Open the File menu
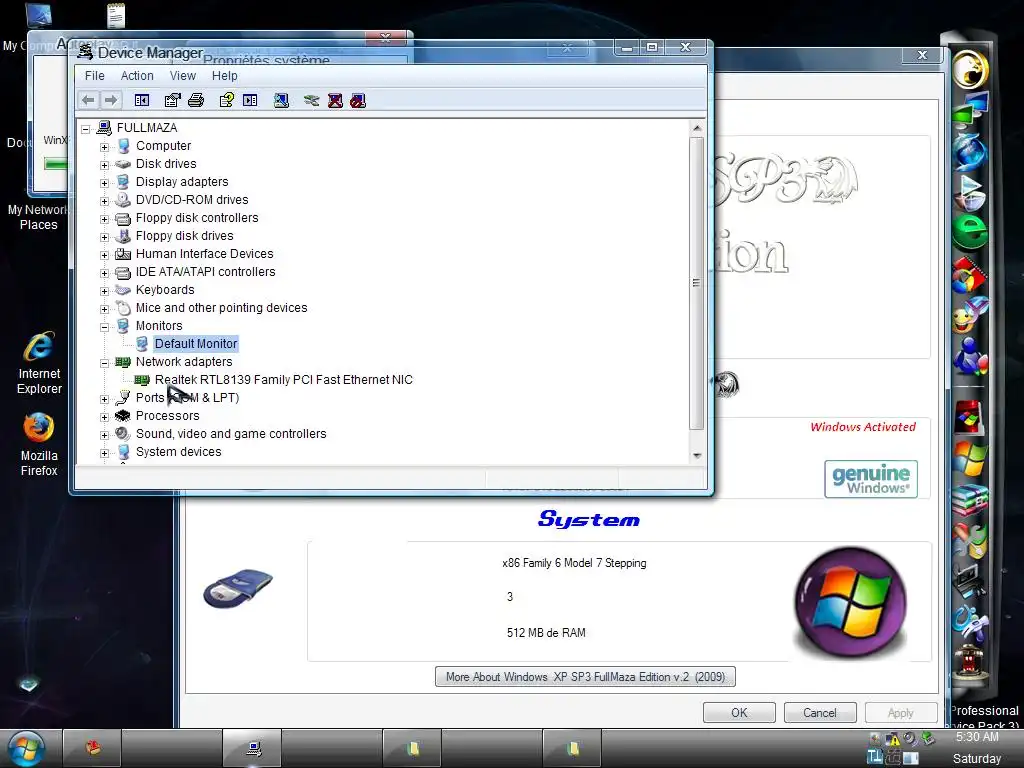The width and height of the screenshot is (1024, 768). coord(95,76)
